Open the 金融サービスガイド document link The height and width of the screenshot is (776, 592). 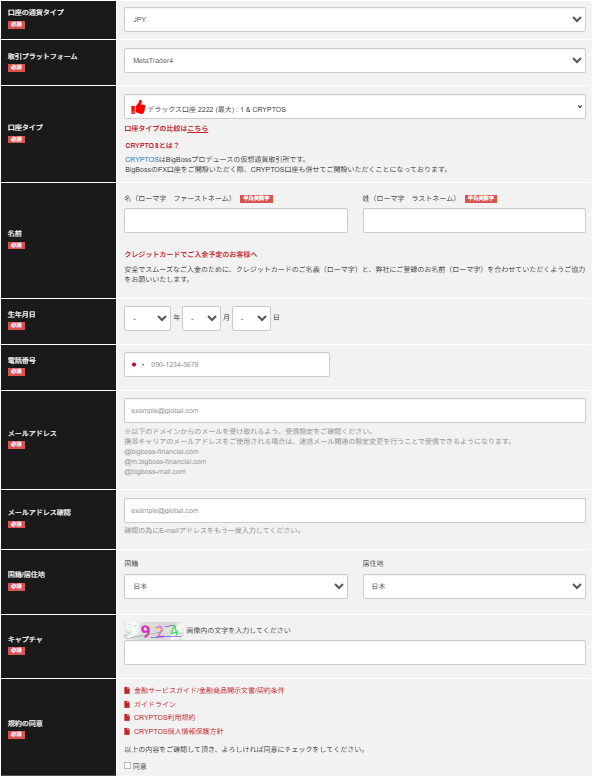point(209,690)
